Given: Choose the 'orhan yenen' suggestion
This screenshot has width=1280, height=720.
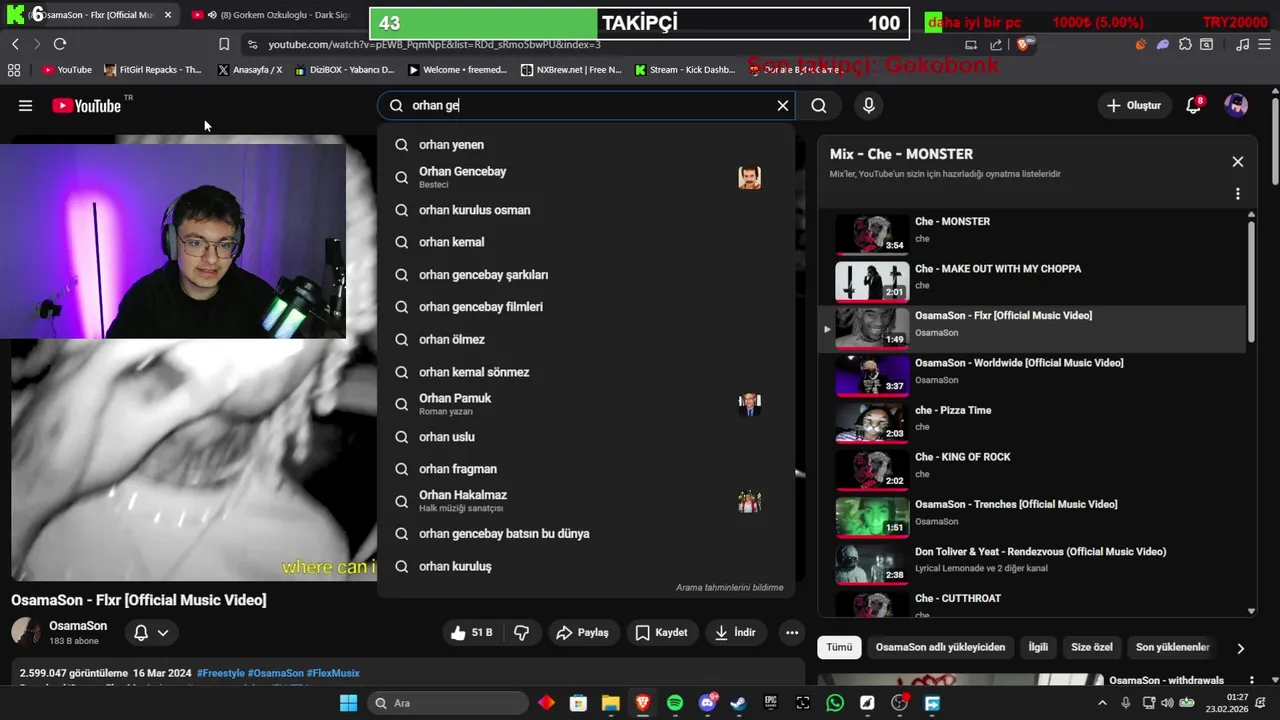Looking at the screenshot, I should [x=586, y=145].
